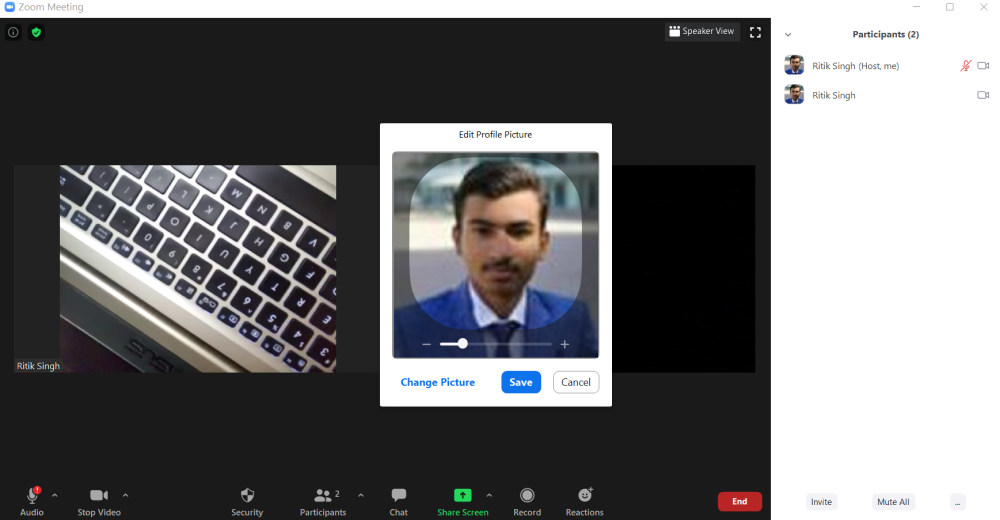Stop Video from the camera
Image resolution: width=1000 pixels, height=520 pixels.
[x=99, y=501]
